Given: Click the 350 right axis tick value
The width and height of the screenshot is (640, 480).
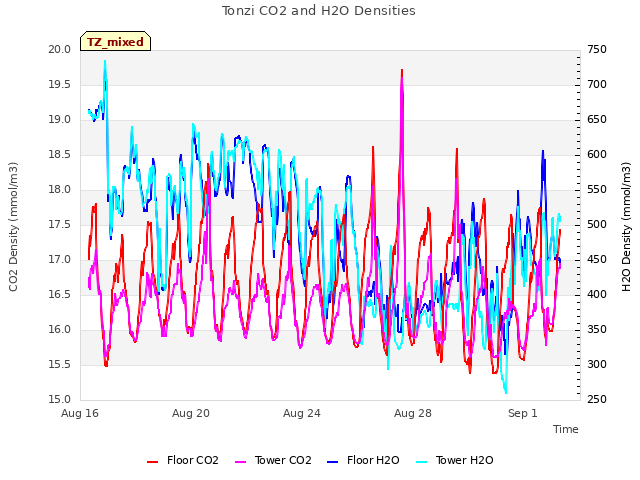Looking at the screenshot, I should tap(597, 329).
